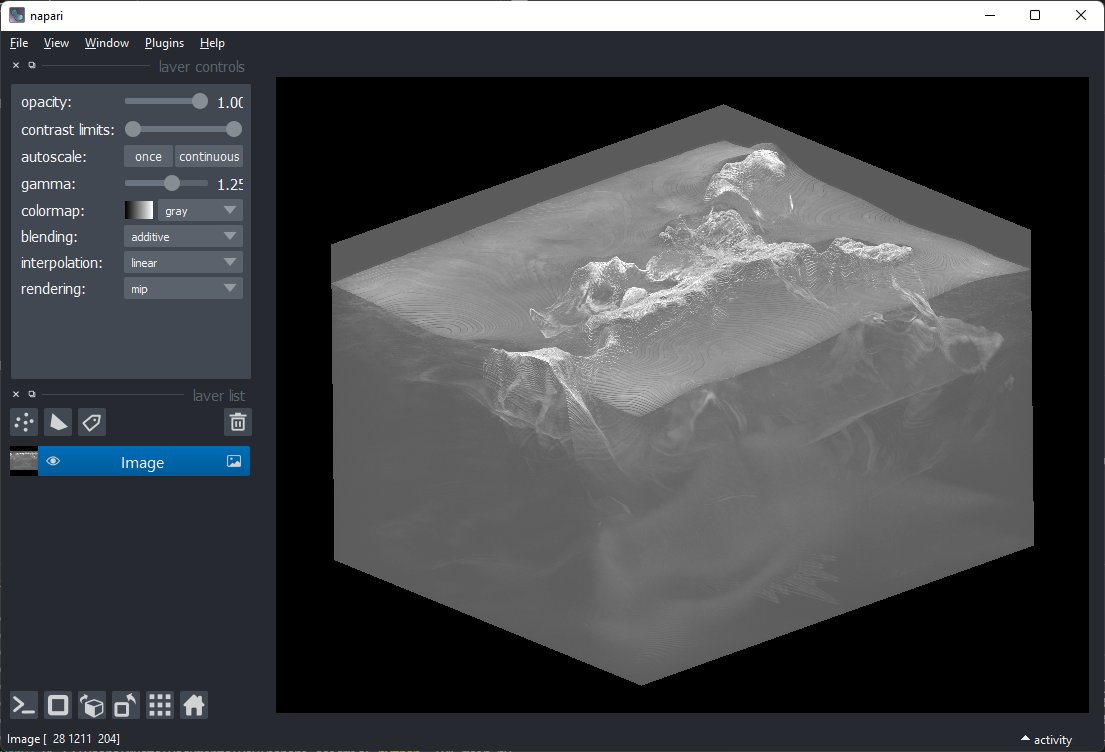
Task: Toggle Image layer visibility eye
Action: [x=53, y=461]
